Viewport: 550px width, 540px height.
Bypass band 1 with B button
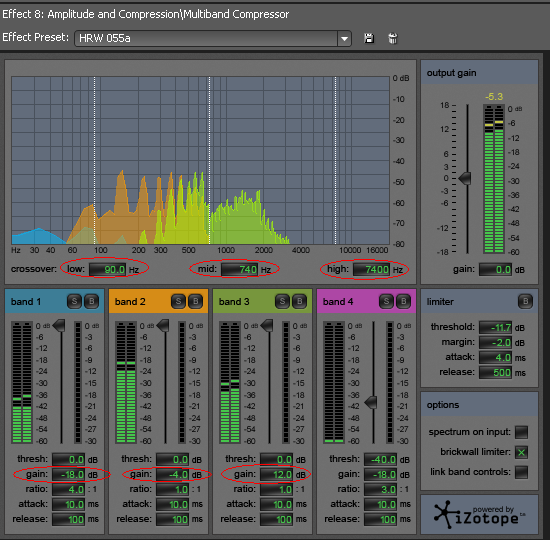(92, 301)
